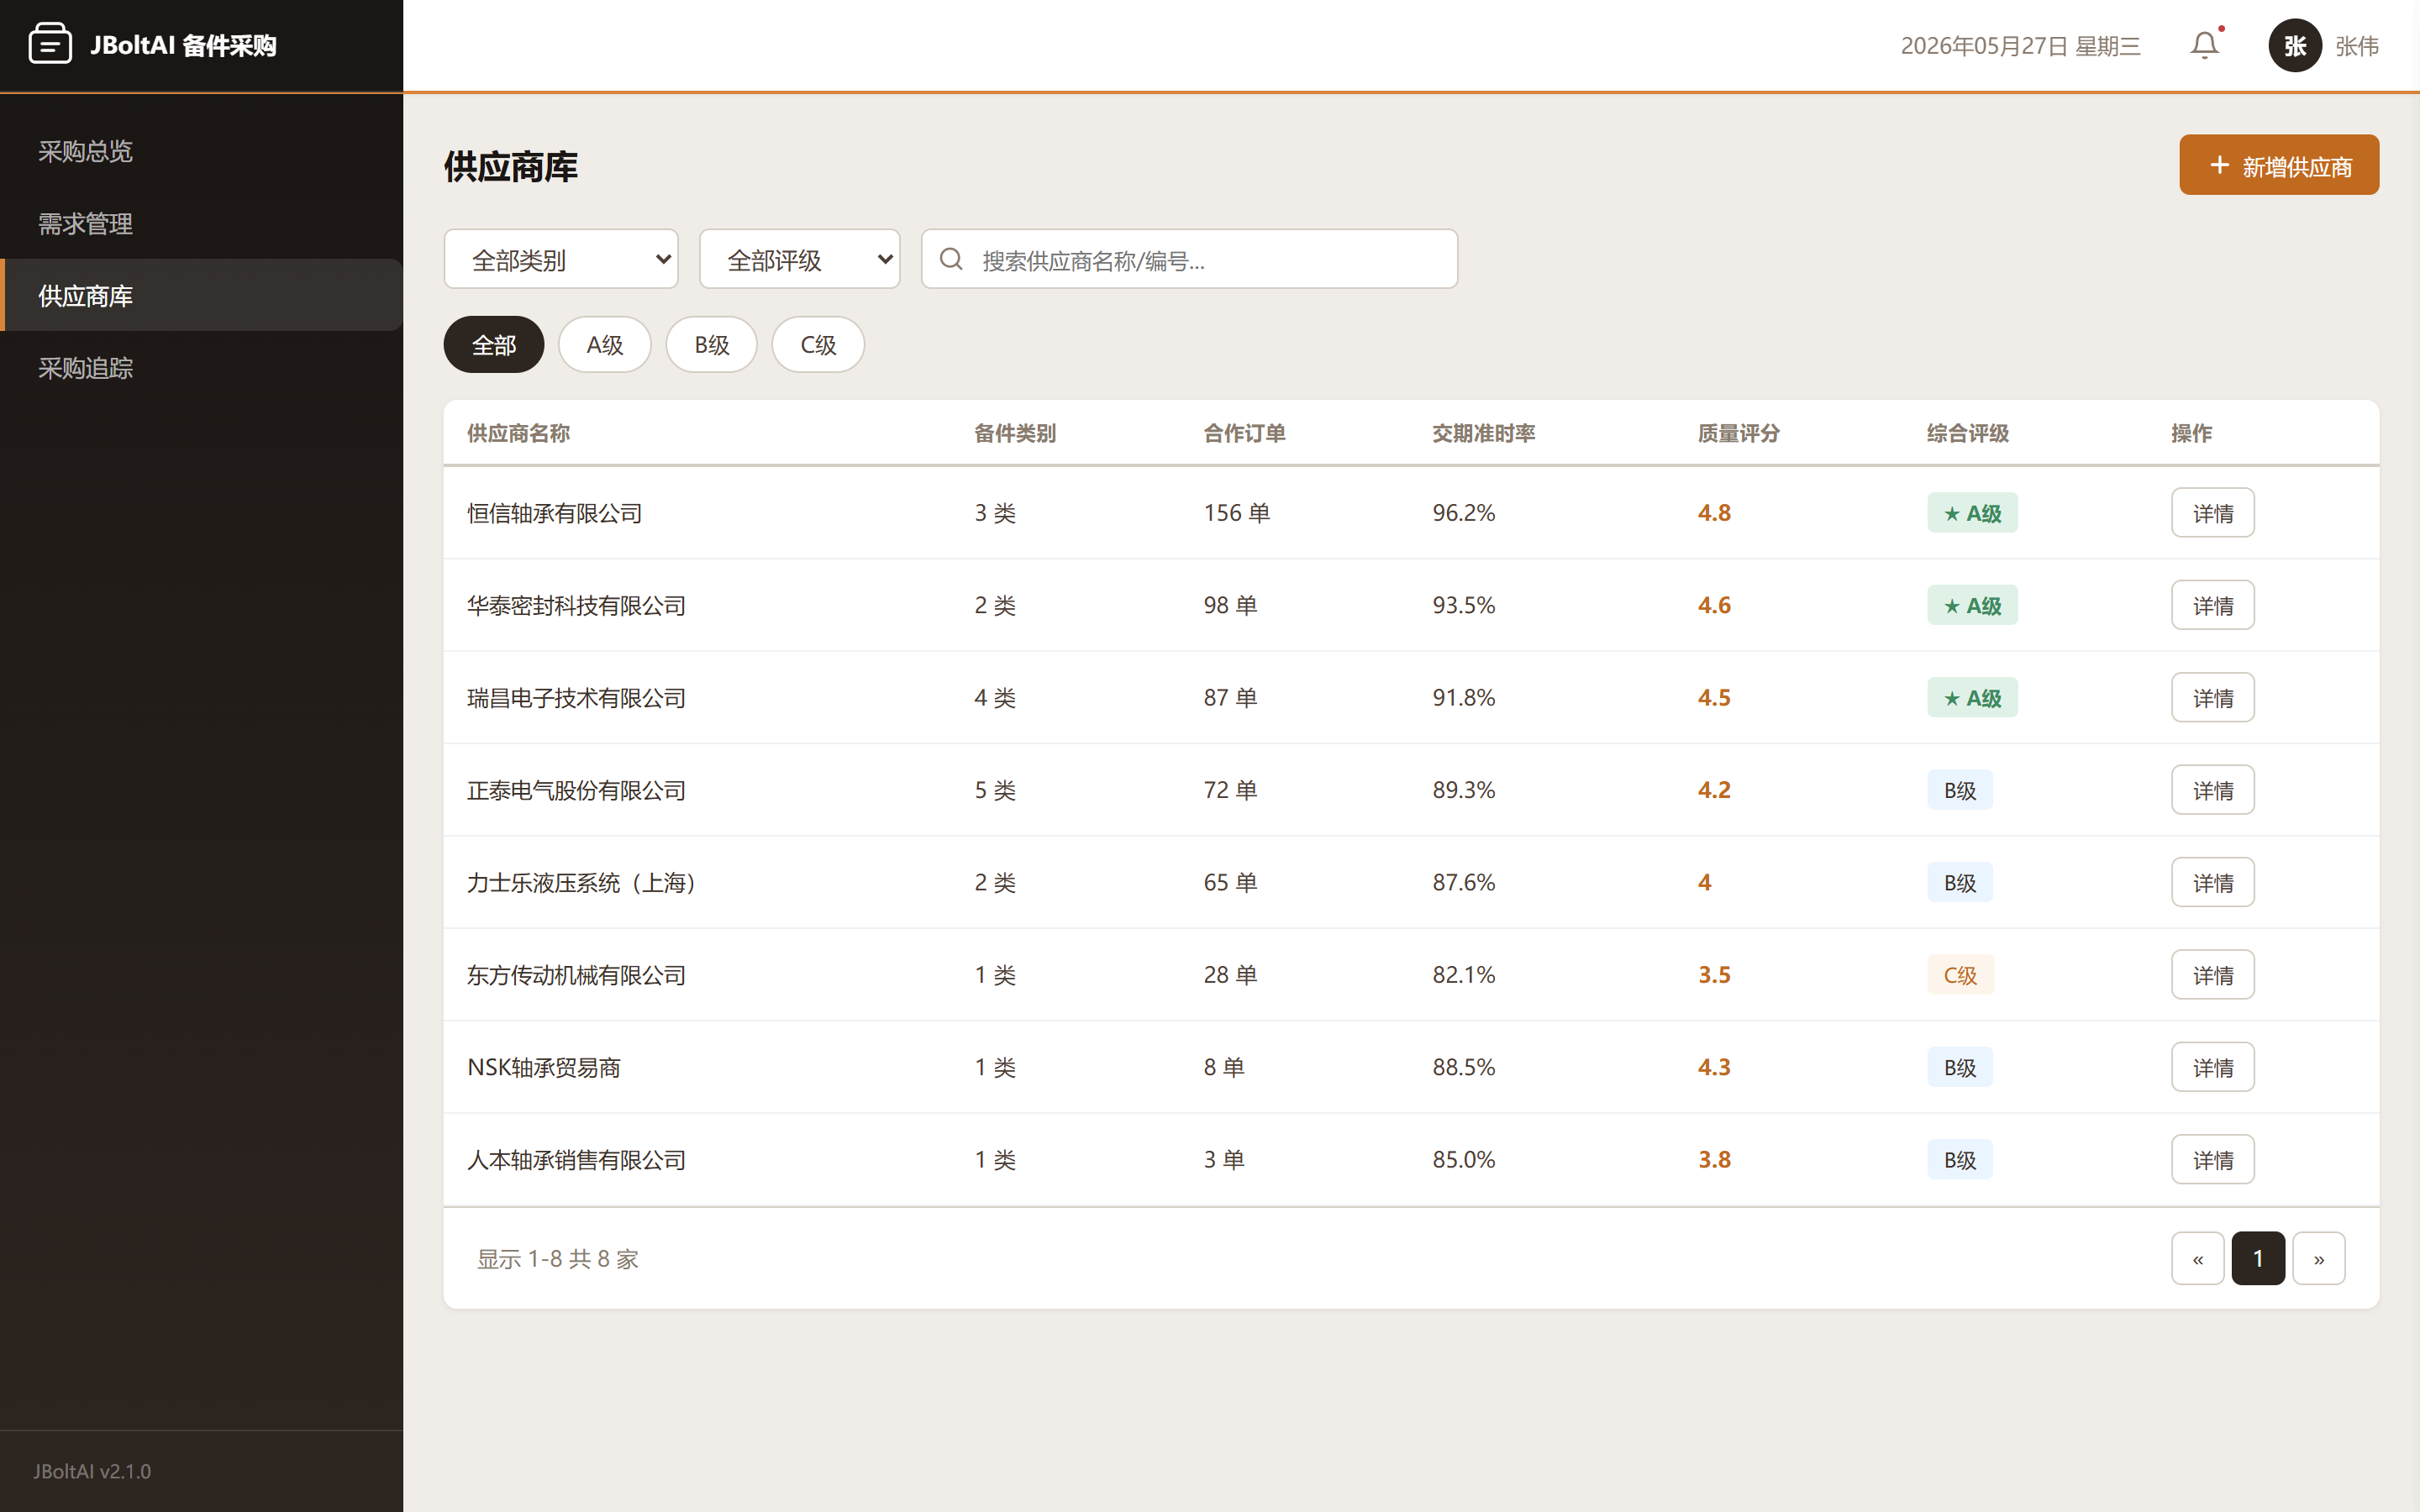This screenshot has height=1512, width=2420.
Task: Click the 交期准时率 column header
Action: (x=1483, y=433)
